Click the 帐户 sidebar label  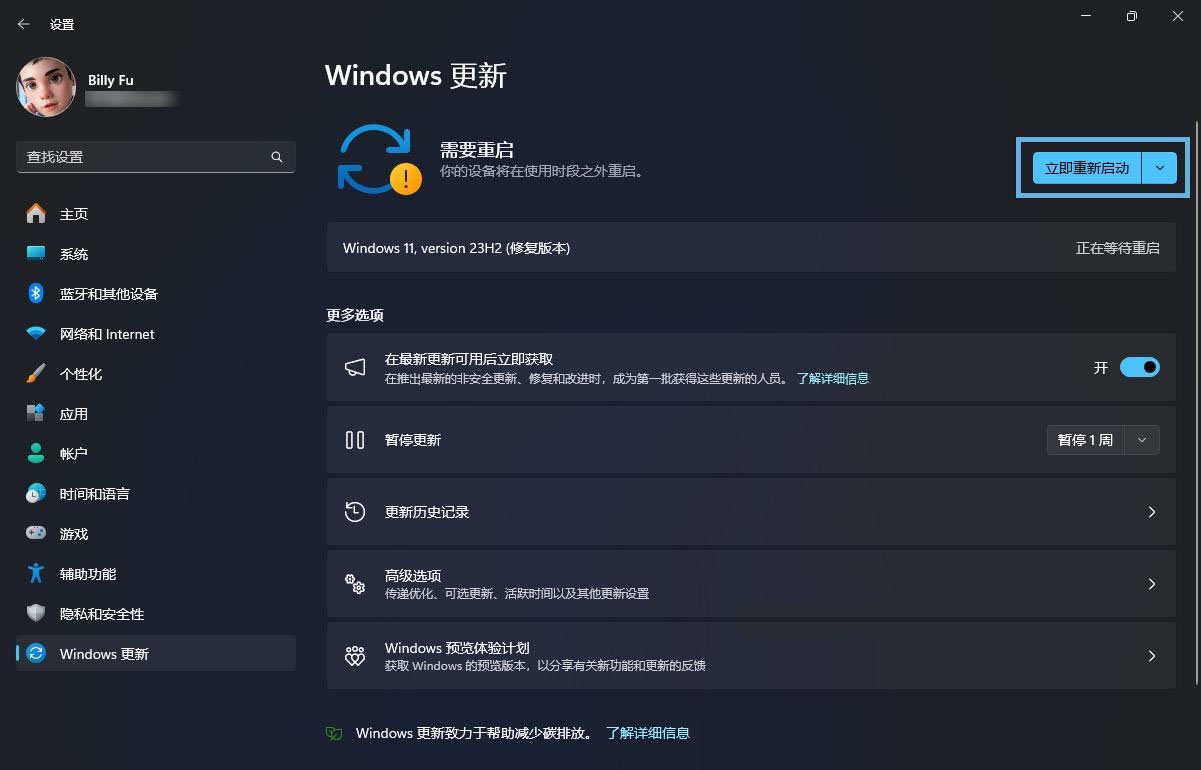click(74, 454)
